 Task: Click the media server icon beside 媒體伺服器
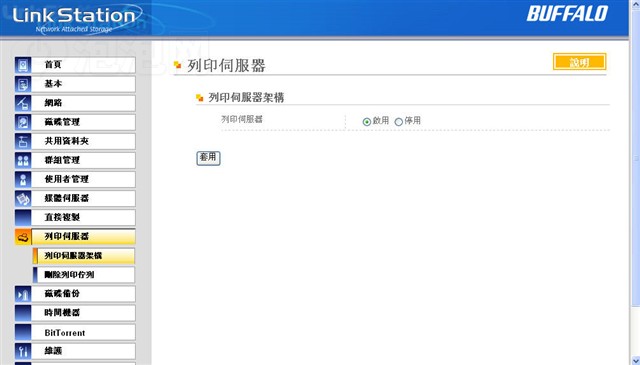point(23,199)
